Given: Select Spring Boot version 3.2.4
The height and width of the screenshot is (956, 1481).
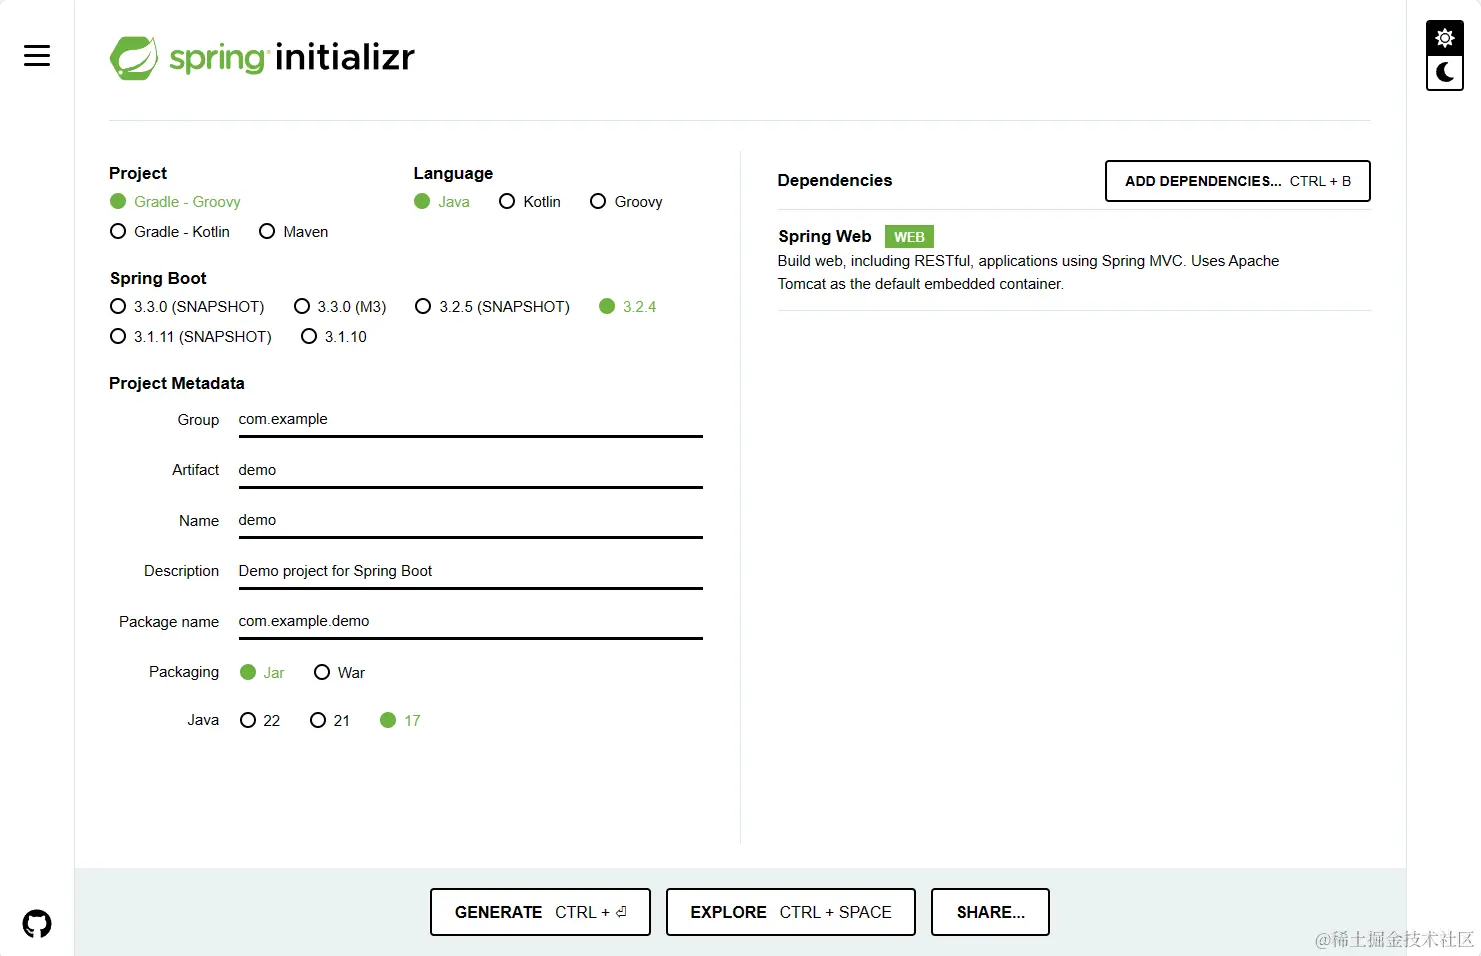Looking at the screenshot, I should [628, 307].
